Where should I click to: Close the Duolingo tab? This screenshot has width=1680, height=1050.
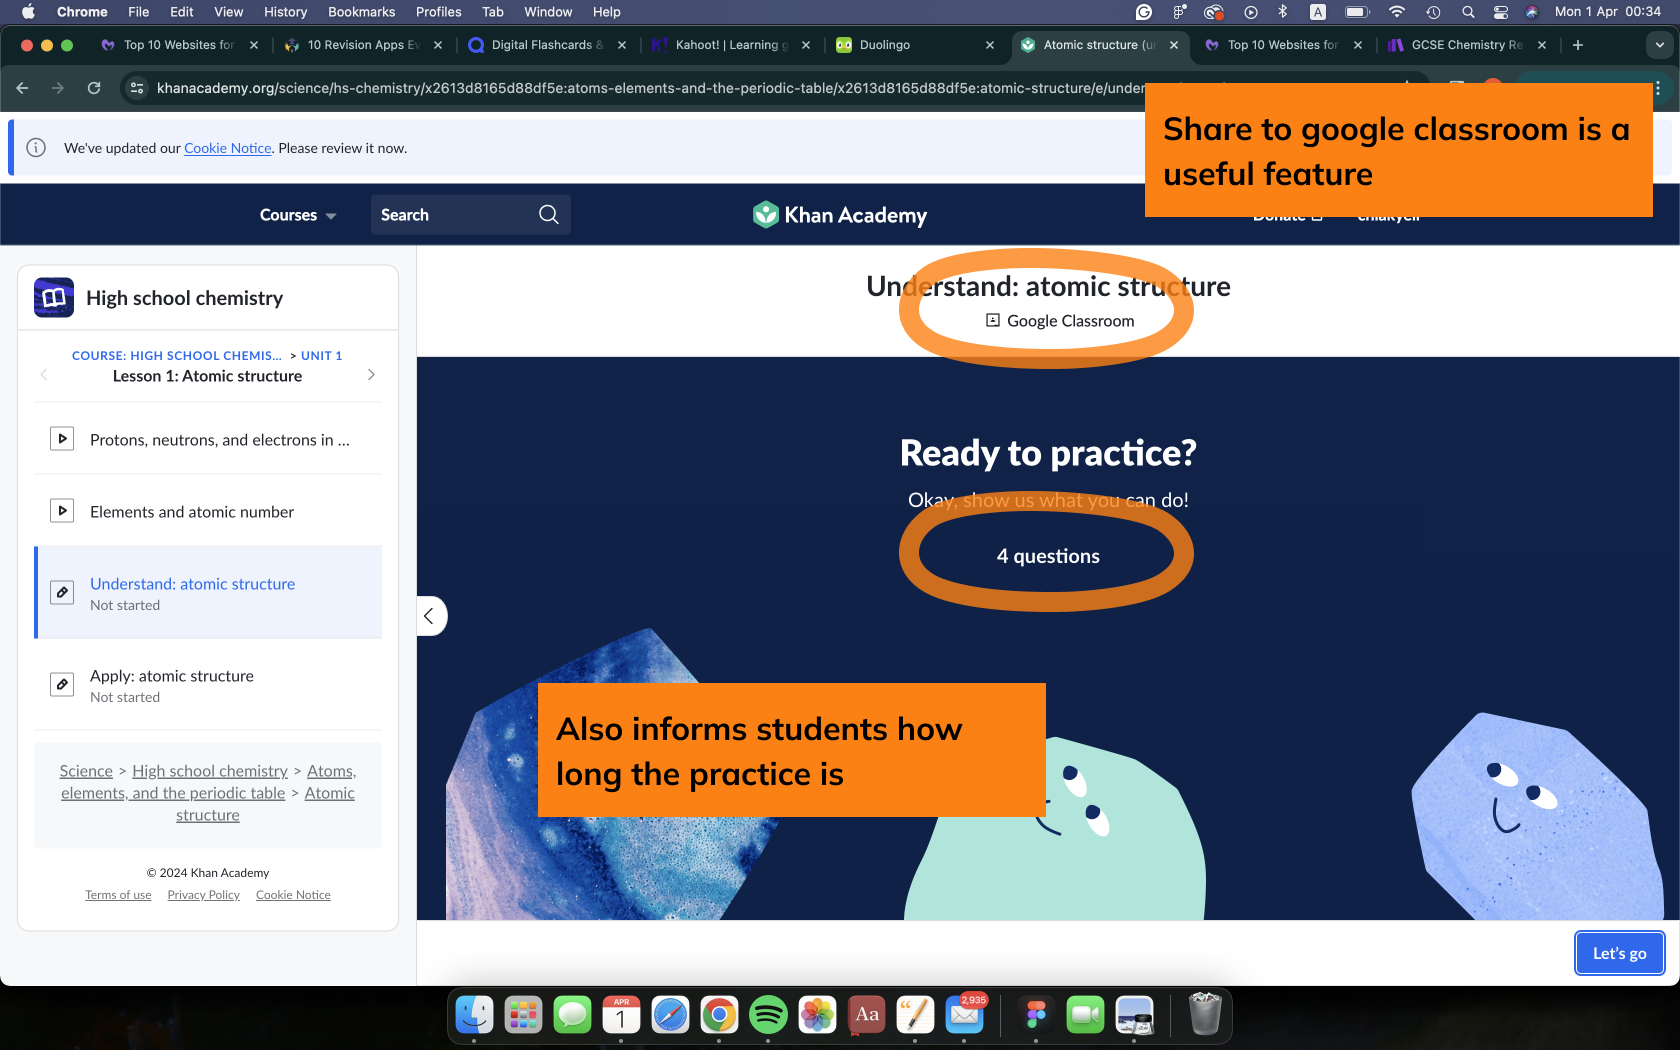click(x=990, y=45)
